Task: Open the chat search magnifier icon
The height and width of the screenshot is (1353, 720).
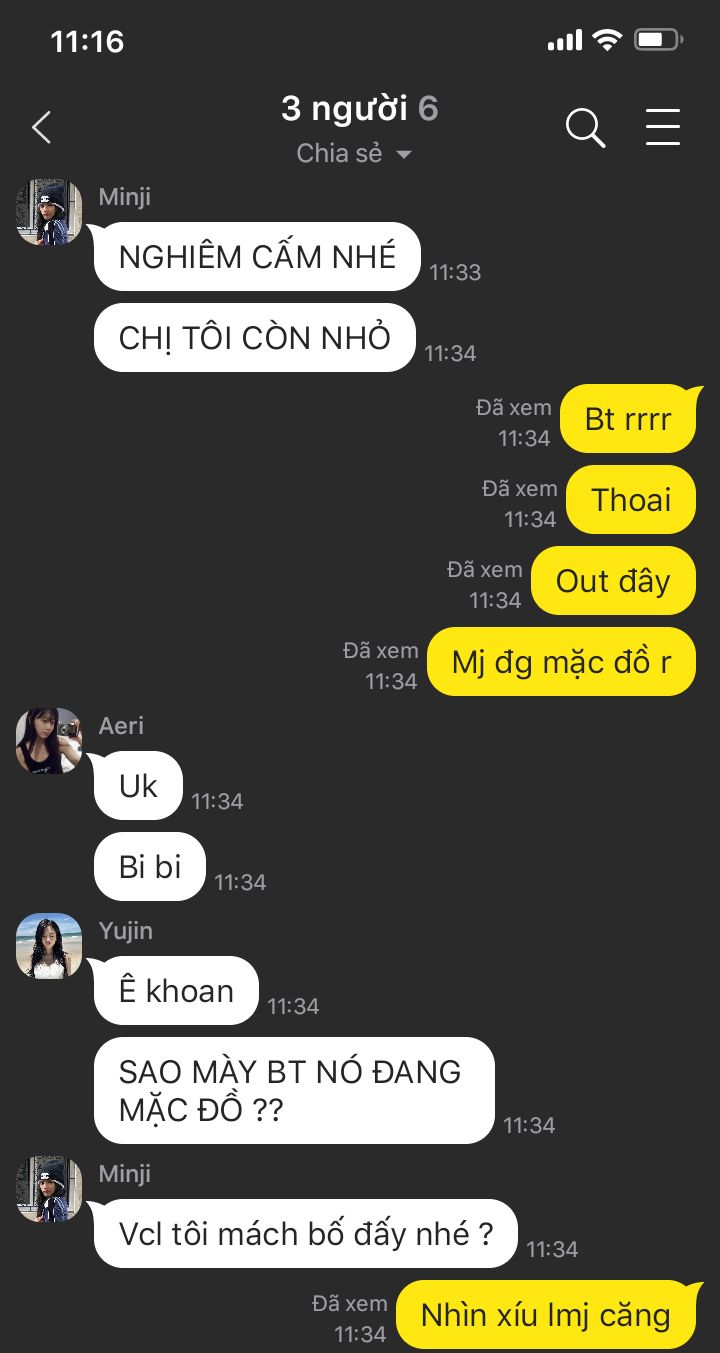Action: point(585,128)
